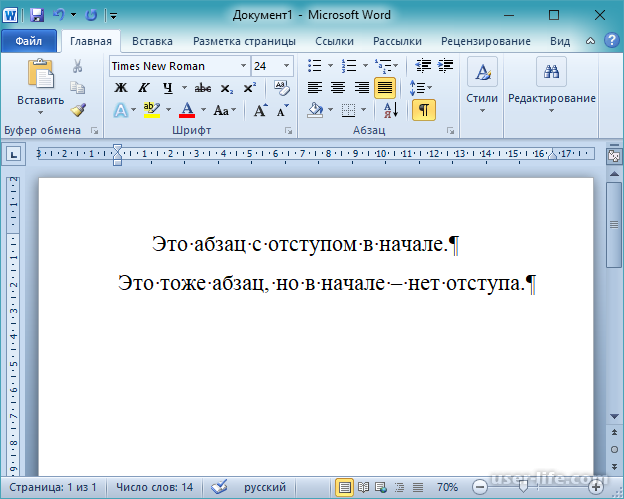The height and width of the screenshot is (499, 624).
Task: Open Абзац dialog launcher
Action: click(450, 131)
